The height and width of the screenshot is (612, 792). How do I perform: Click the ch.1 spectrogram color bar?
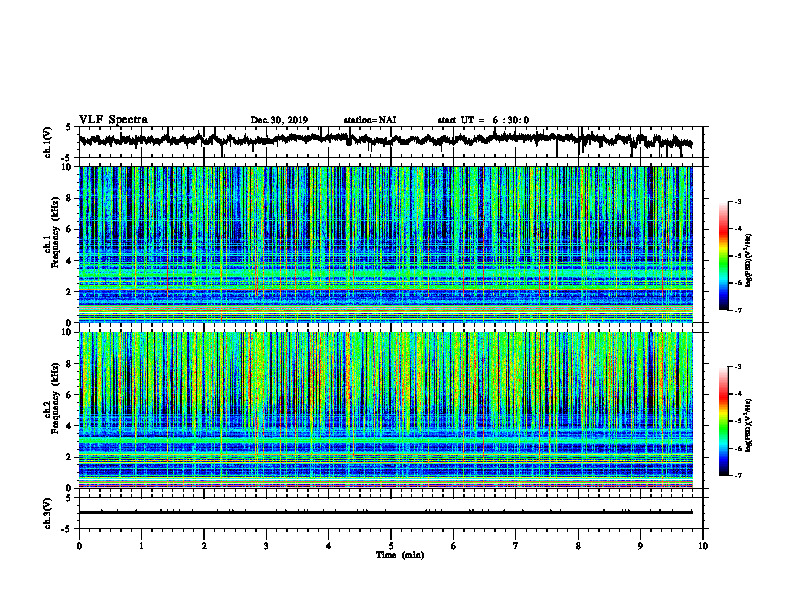point(723,256)
